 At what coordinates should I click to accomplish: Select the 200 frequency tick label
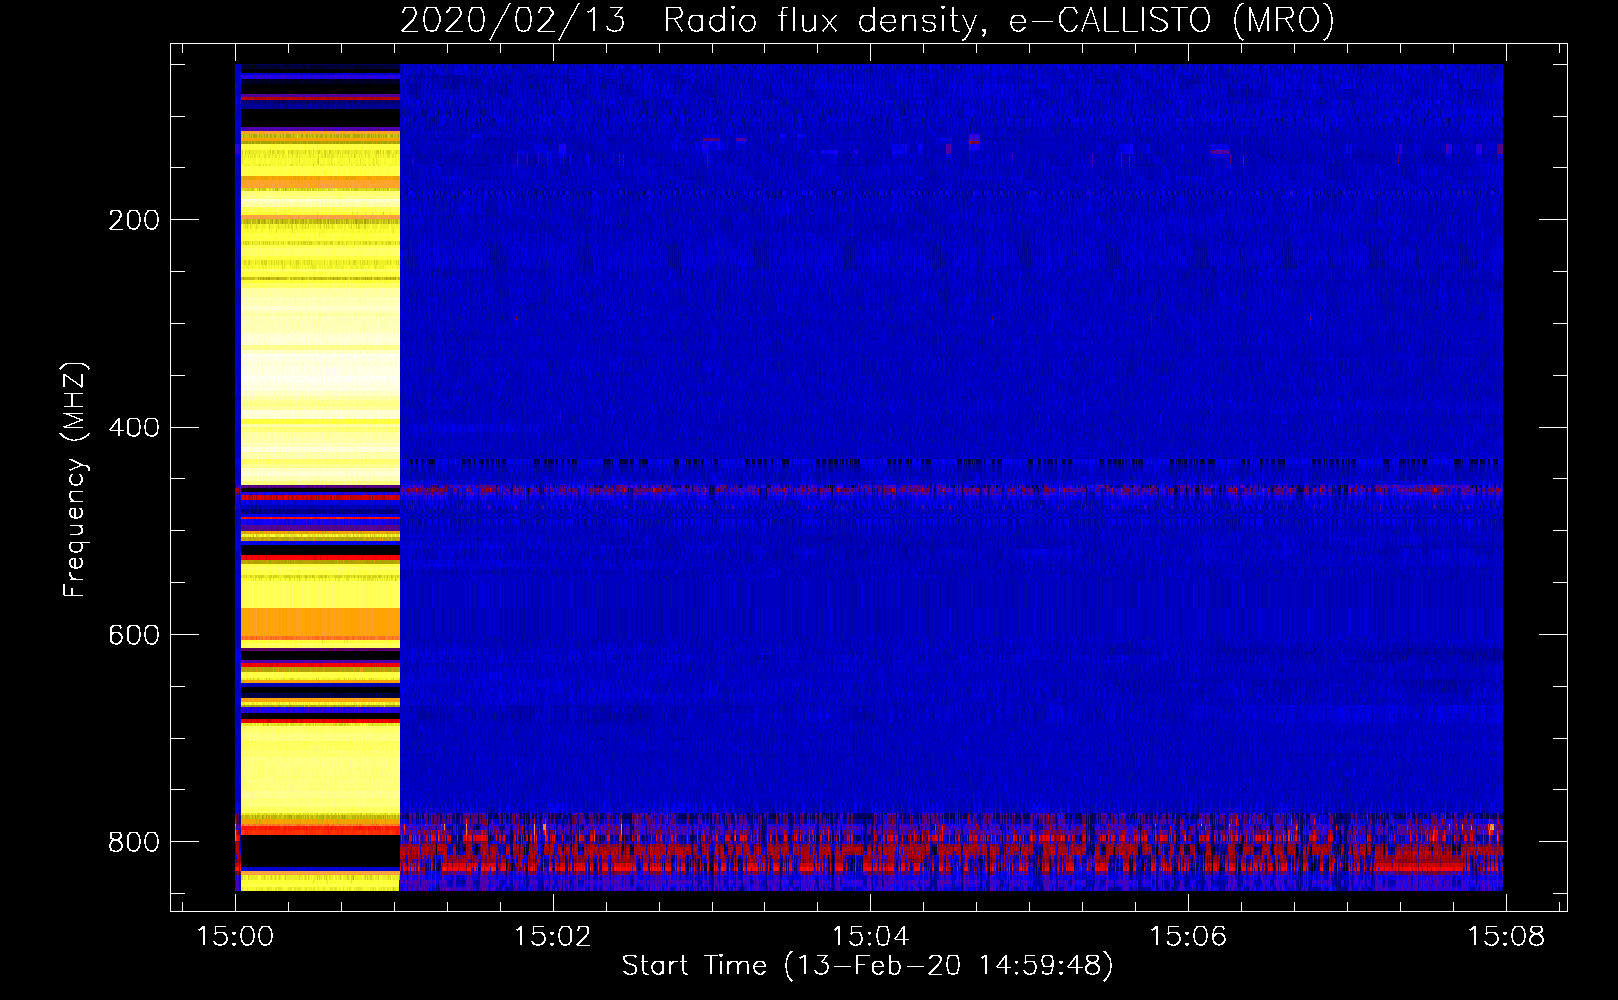click(134, 220)
